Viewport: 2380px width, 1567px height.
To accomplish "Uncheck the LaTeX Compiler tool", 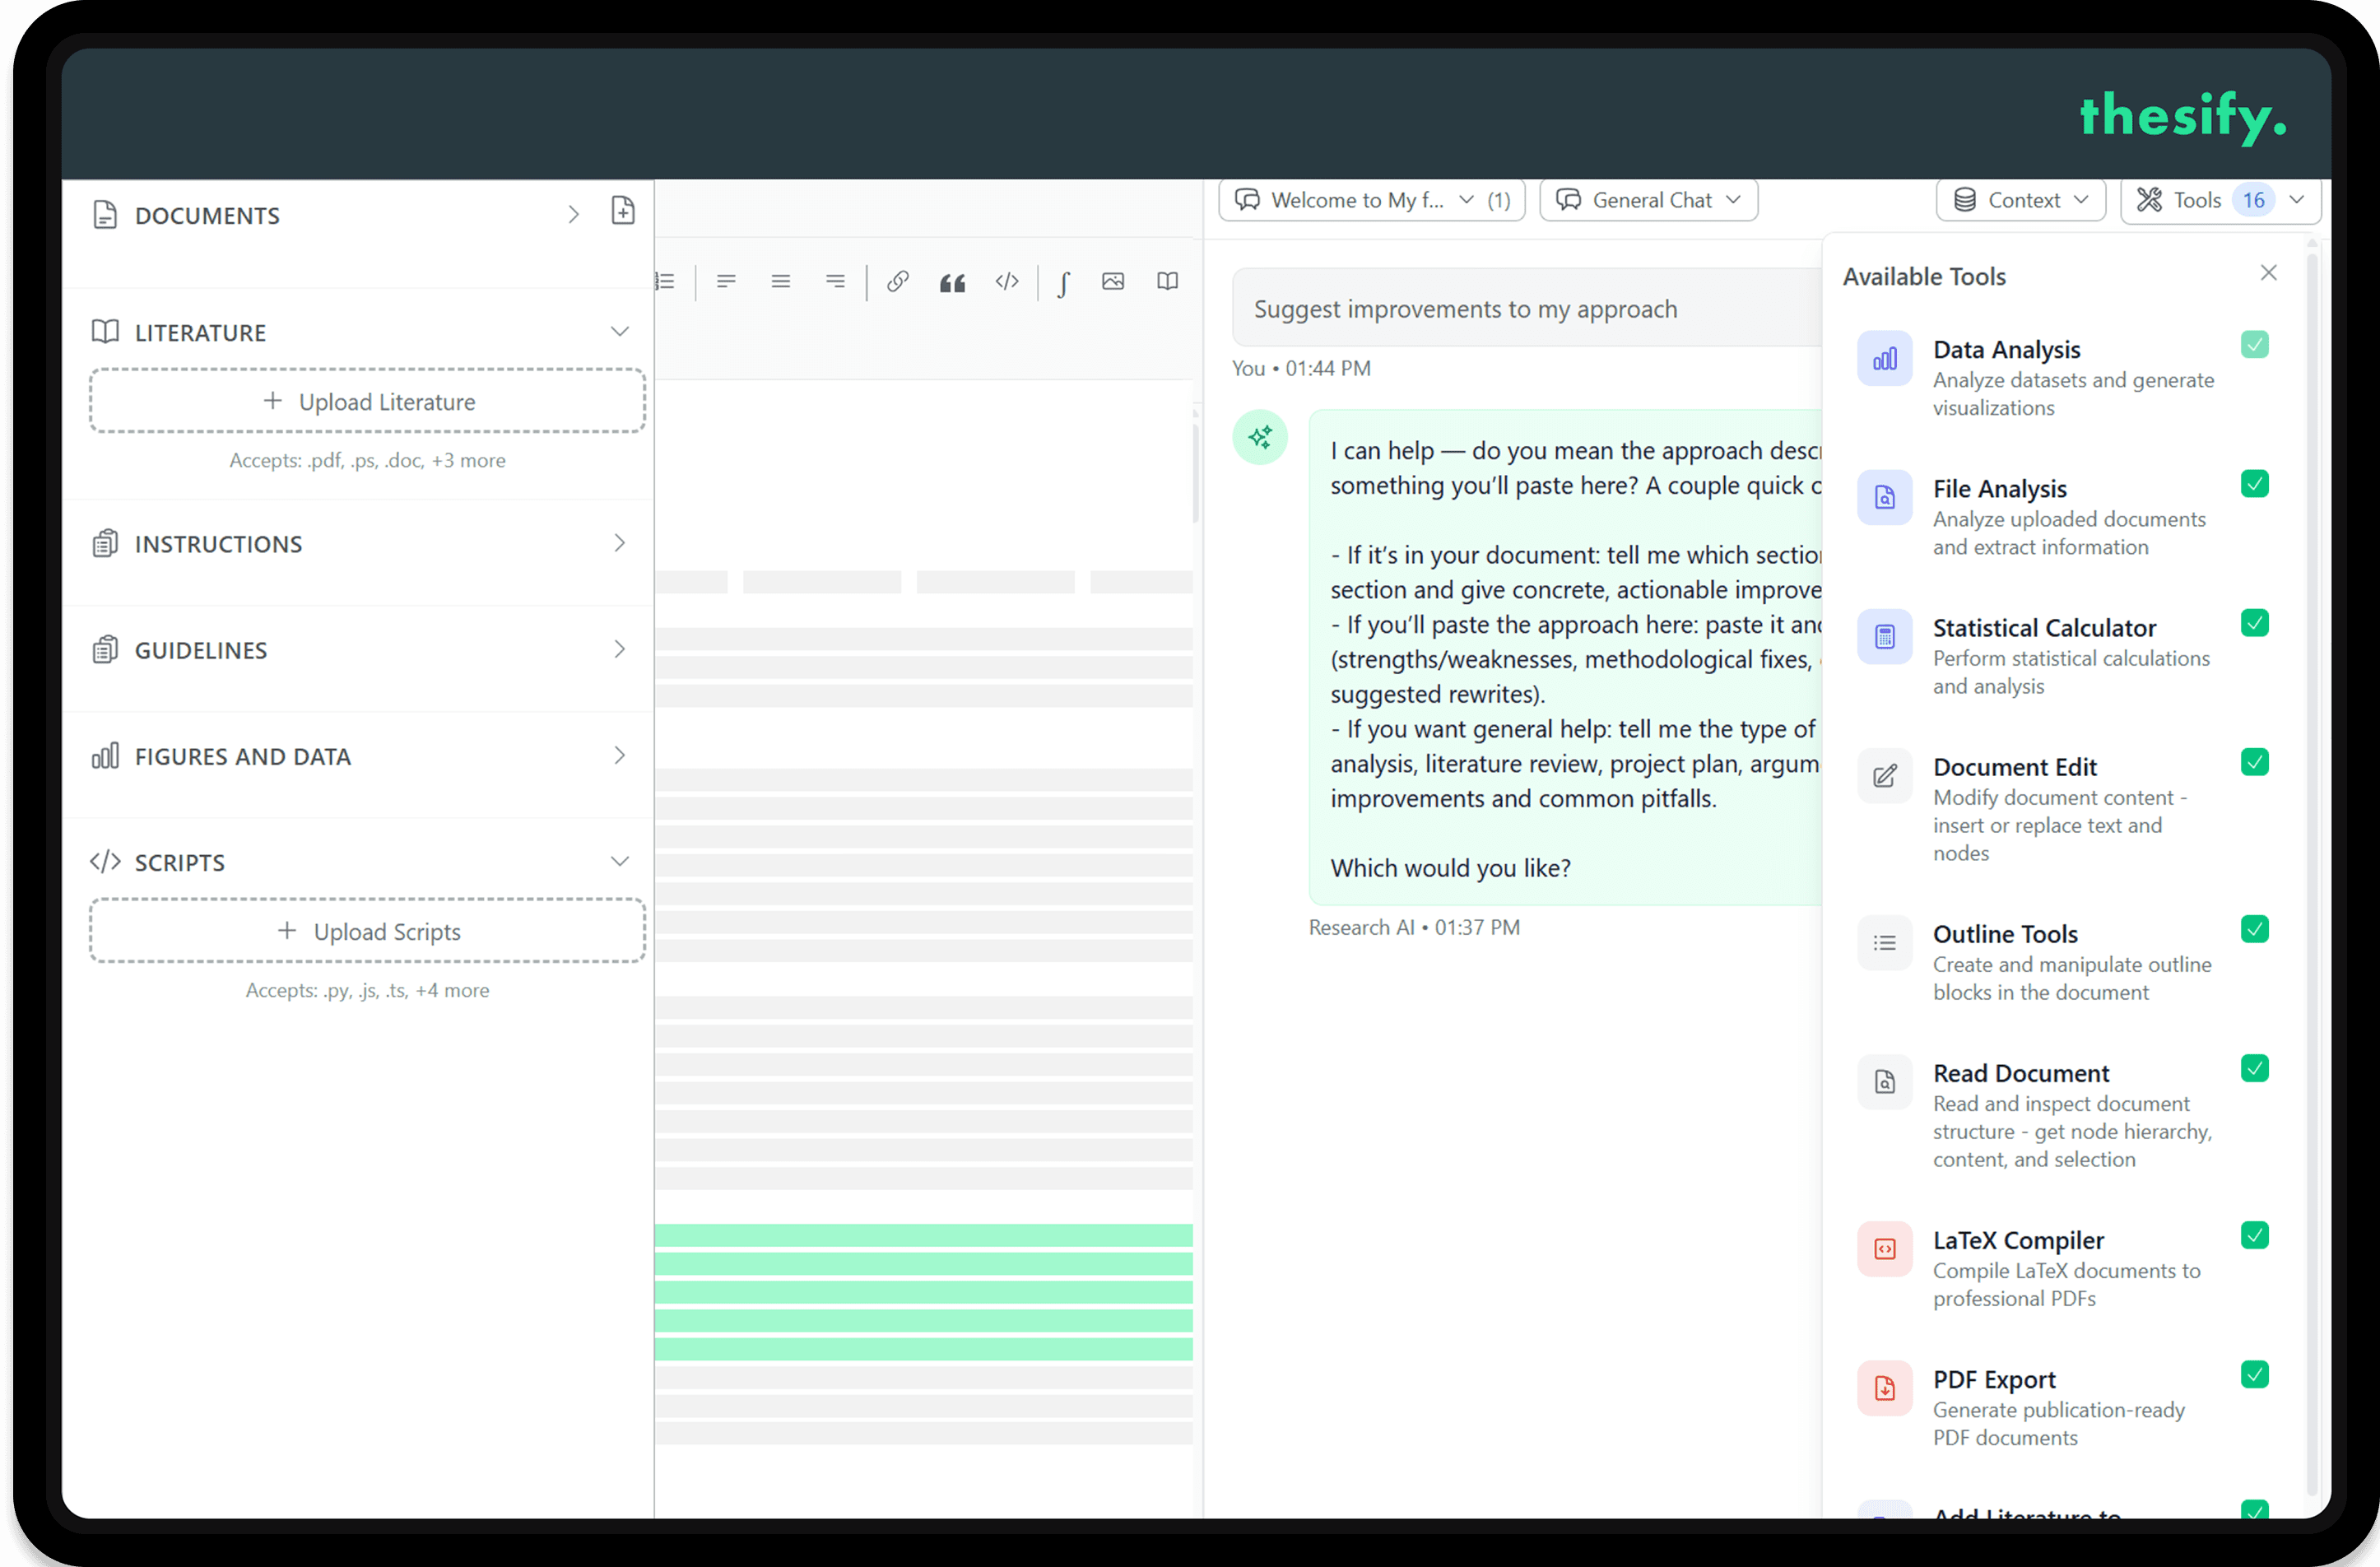I will pos(2255,1236).
